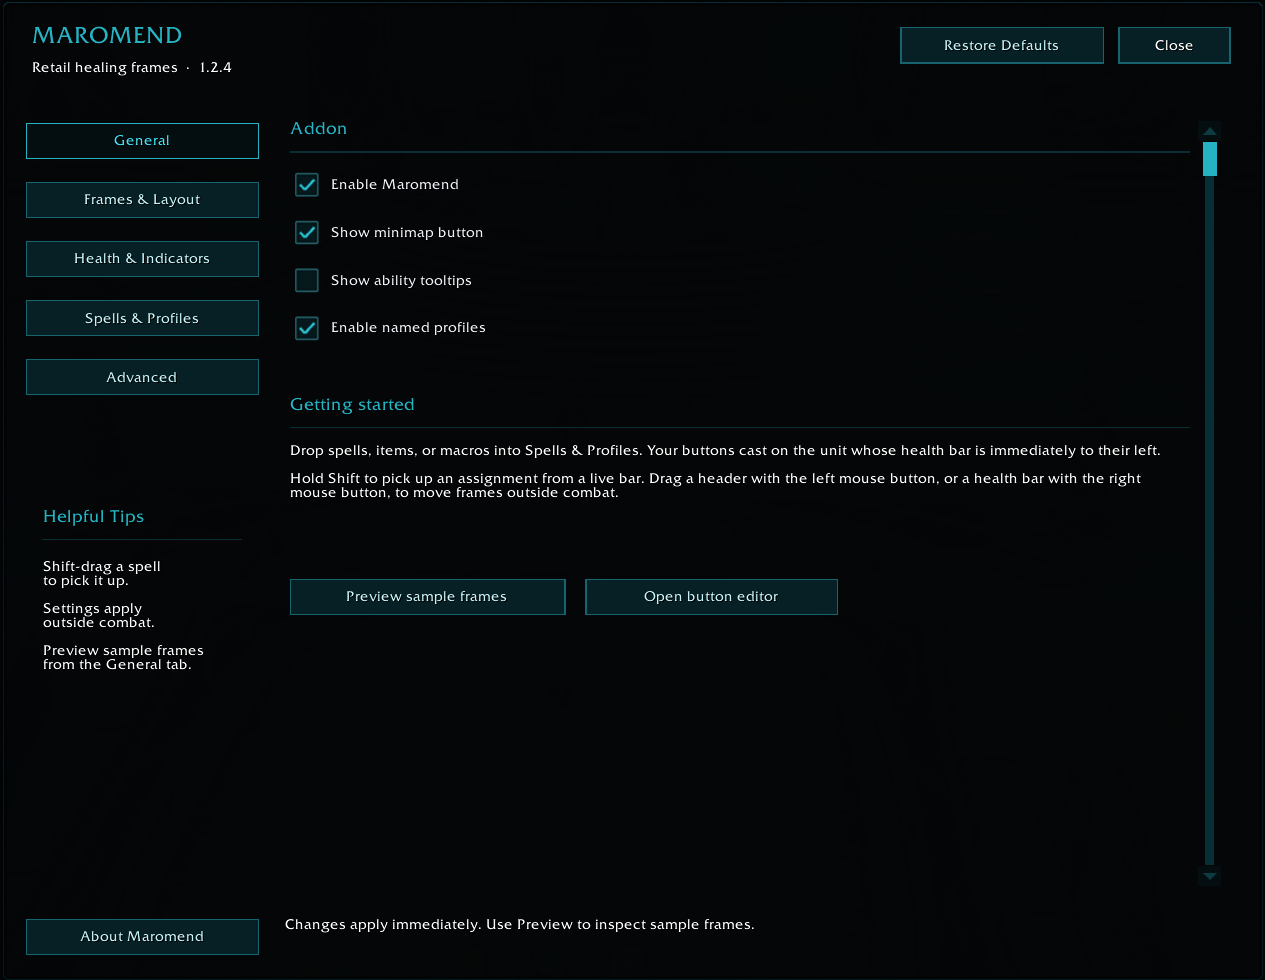Close the Maromend settings window

(1174, 45)
